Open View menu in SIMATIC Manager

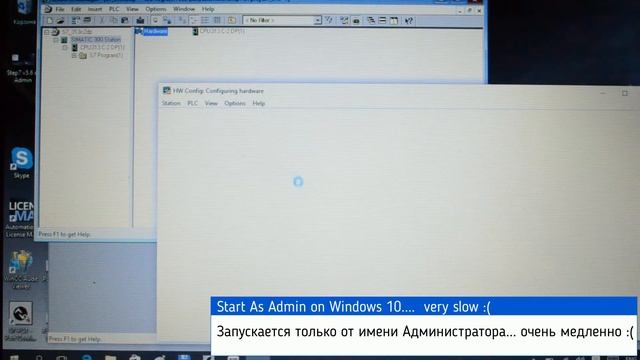pyautogui.click(x=132, y=9)
